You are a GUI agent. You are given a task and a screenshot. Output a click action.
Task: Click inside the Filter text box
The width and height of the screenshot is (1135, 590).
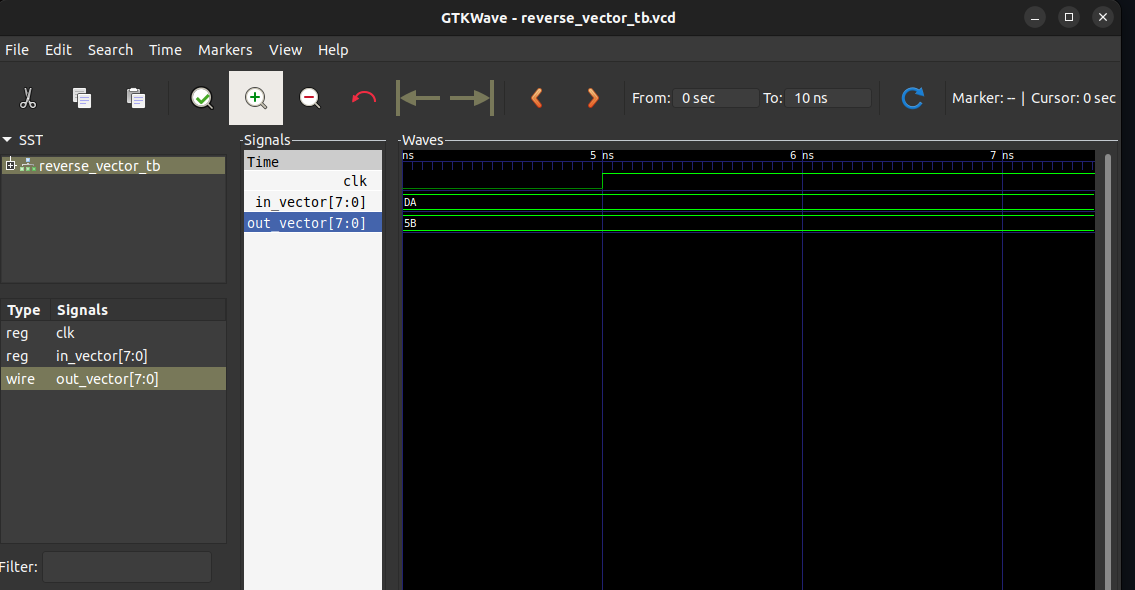[126, 566]
